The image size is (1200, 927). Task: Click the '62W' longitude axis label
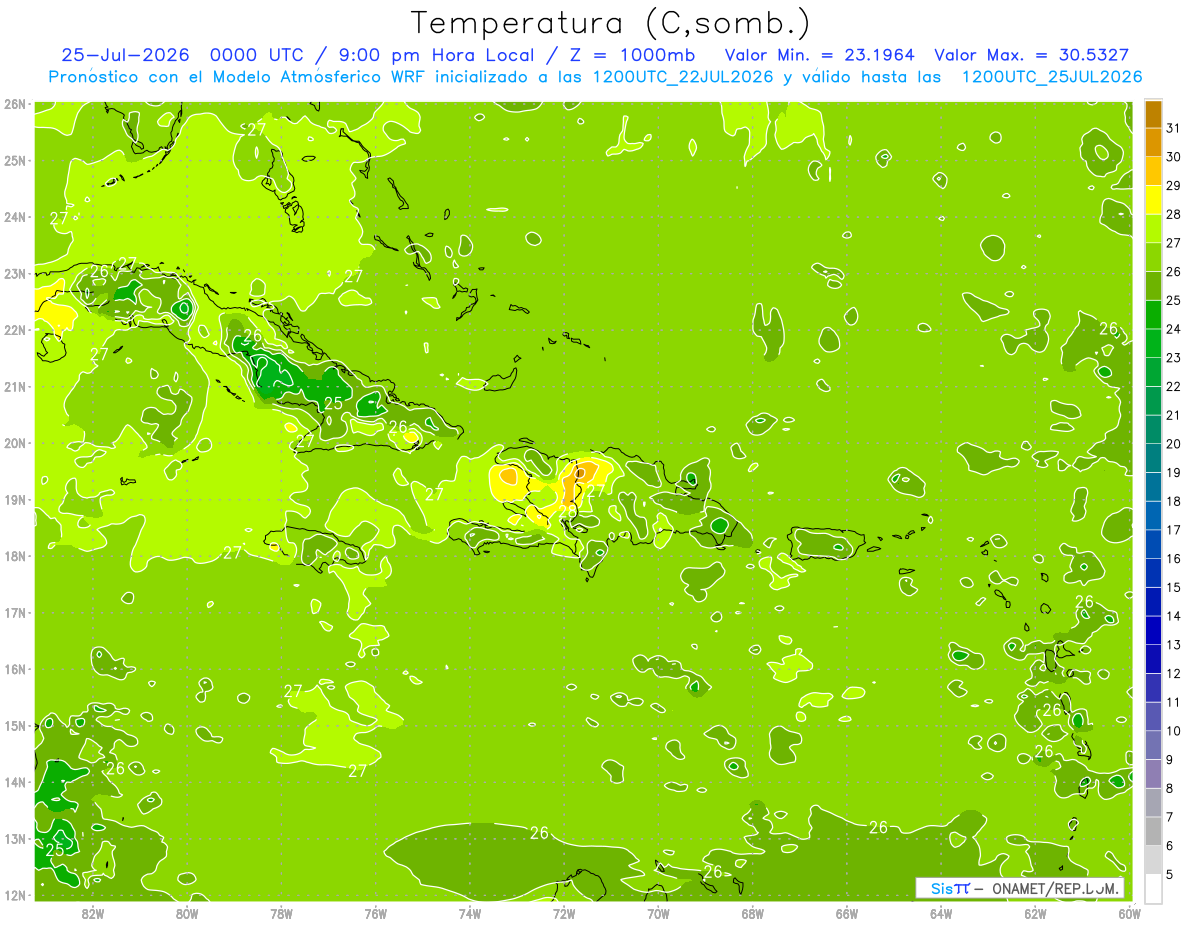[x=1035, y=913]
